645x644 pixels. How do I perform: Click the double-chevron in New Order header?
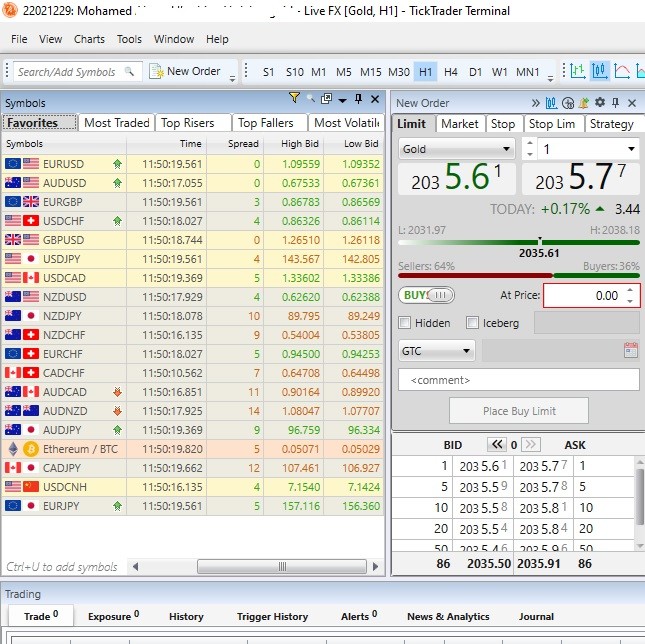tap(535, 103)
